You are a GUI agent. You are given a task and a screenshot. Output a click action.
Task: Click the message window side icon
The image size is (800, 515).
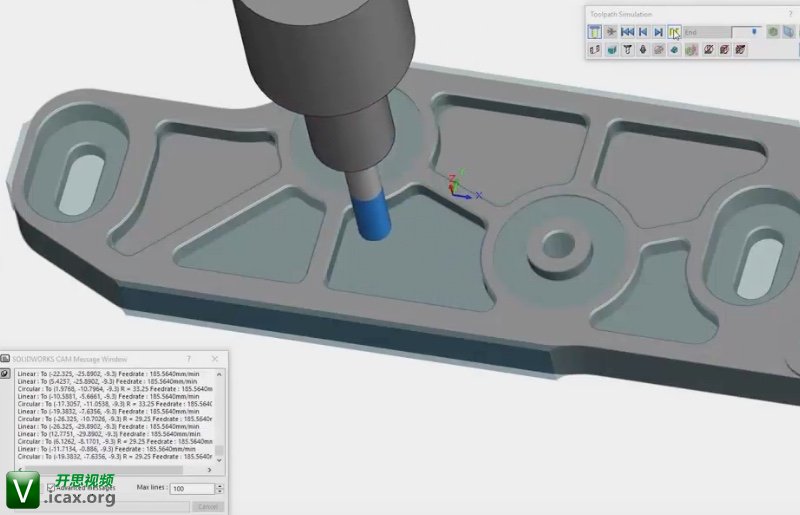click(5, 374)
